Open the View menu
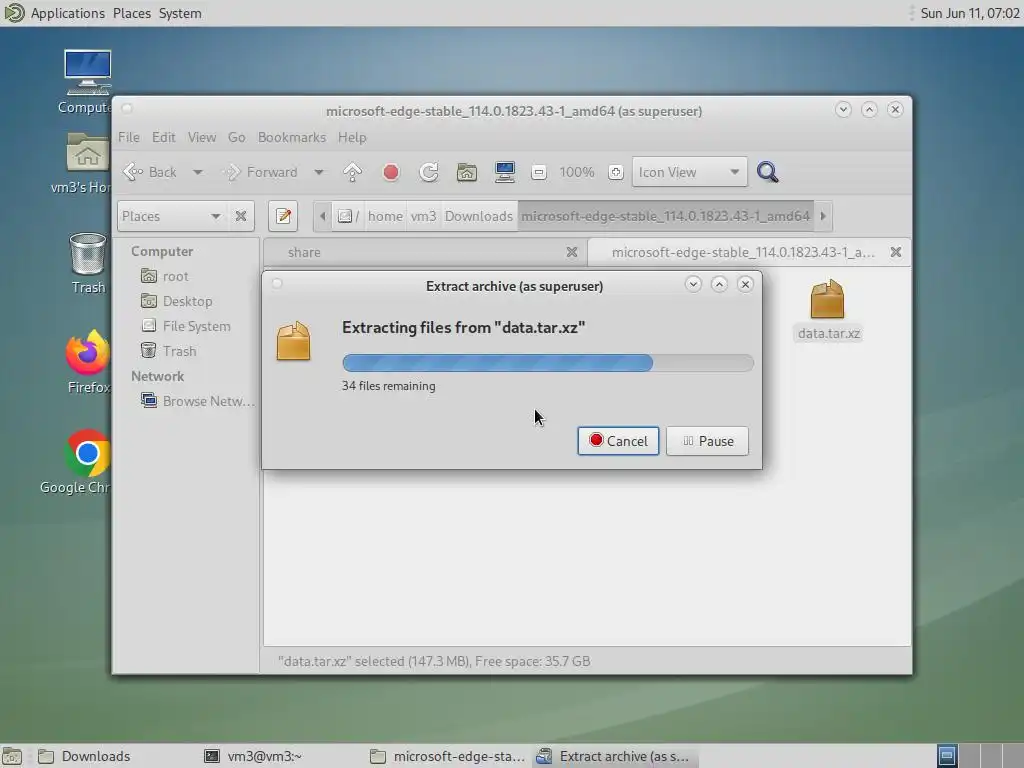The width and height of the screenshot is (1024, 768). (202, 137)
